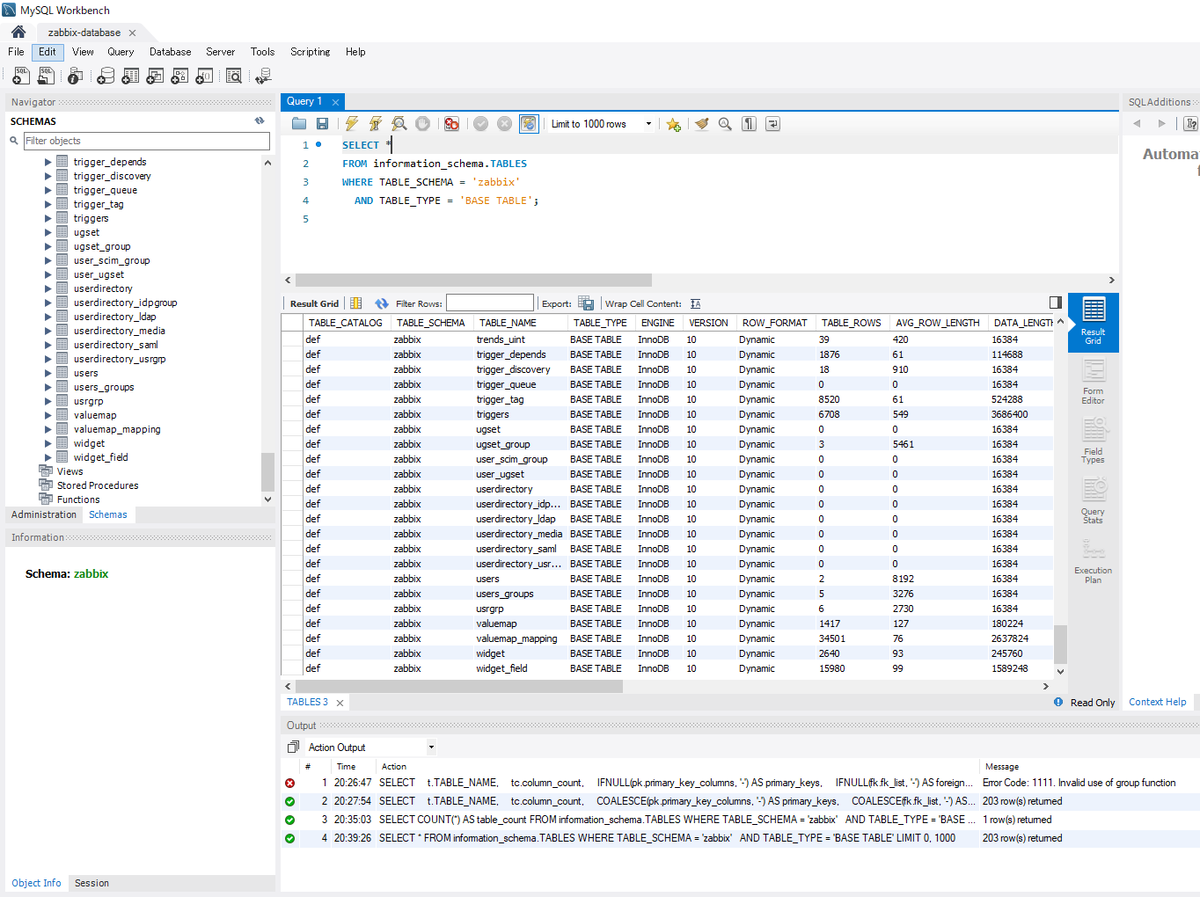Expand the valuemap table node
Viewport: 1200px width, 897px height.
(x=48, y=415)
